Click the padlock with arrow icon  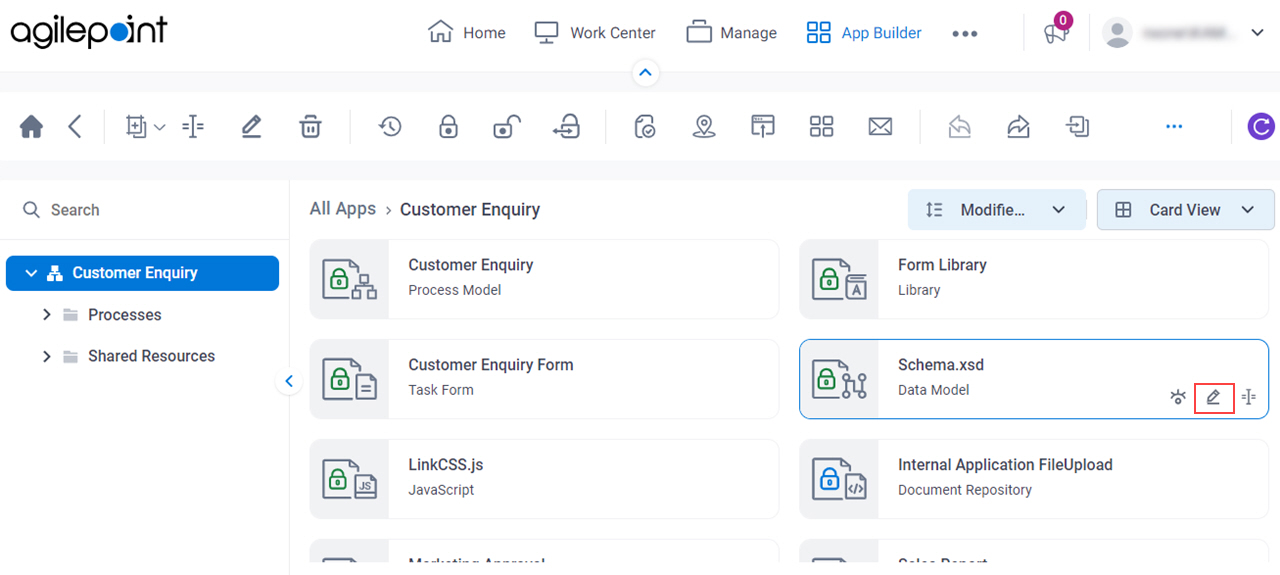point(566,127)
